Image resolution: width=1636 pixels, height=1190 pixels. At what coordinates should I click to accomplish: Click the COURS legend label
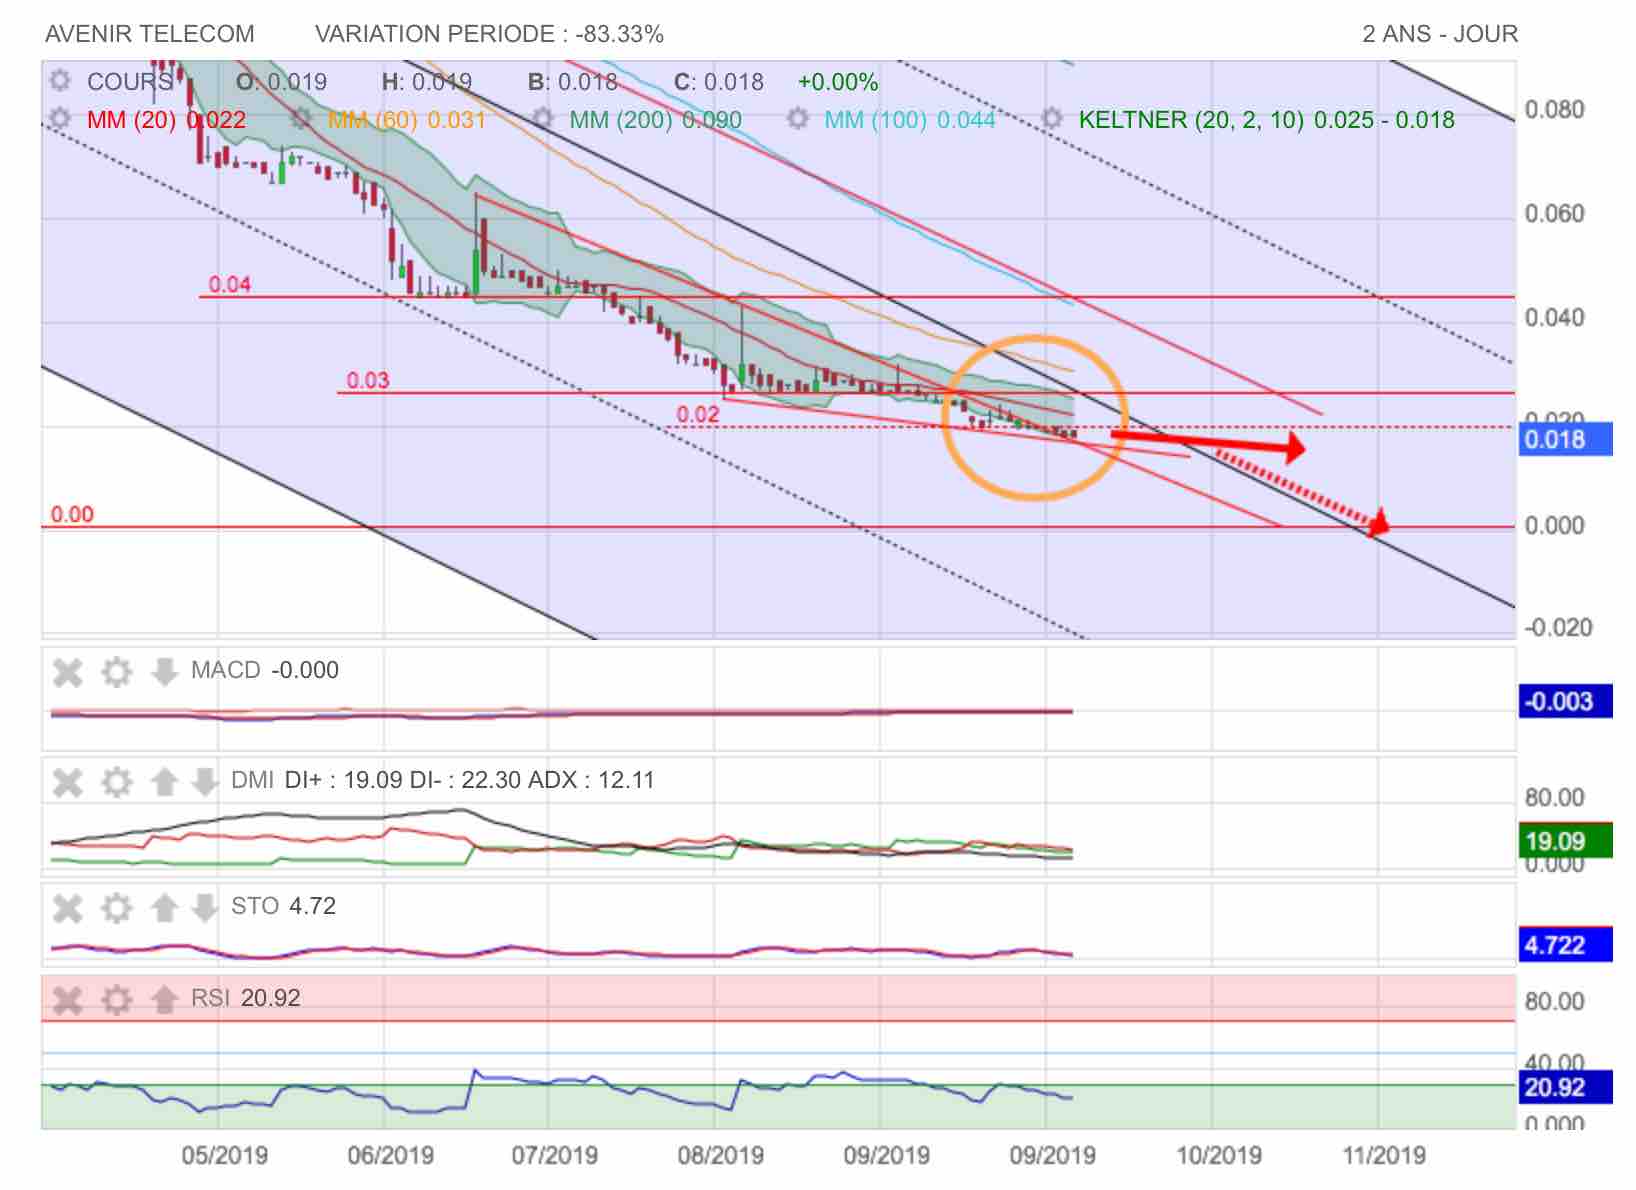130,82
